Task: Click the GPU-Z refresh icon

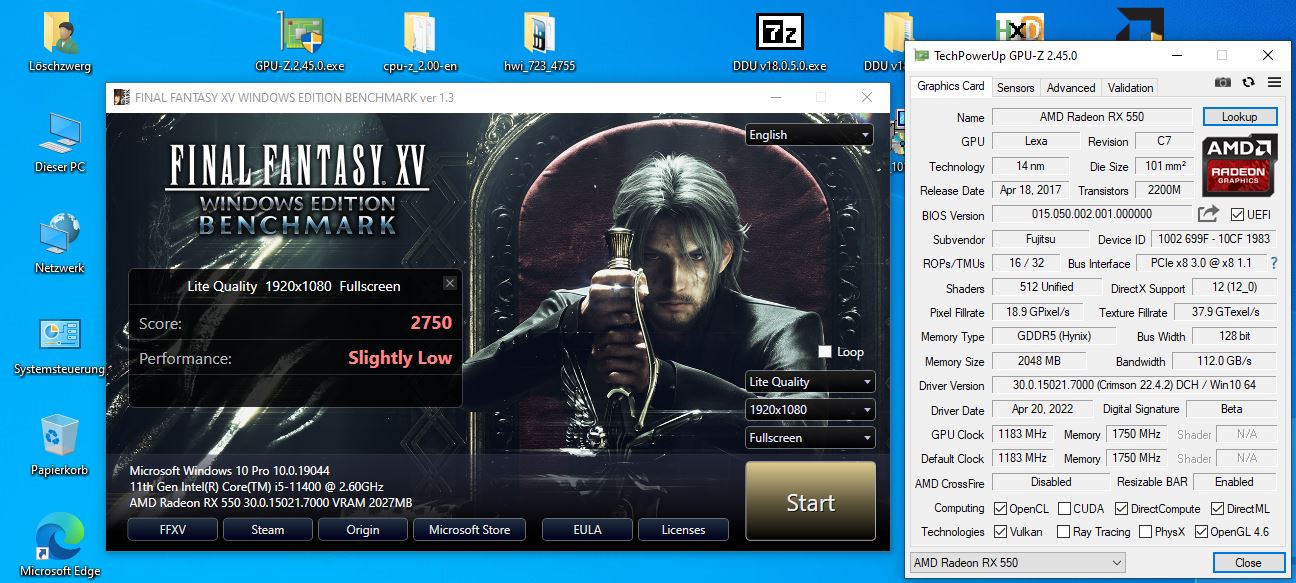Action: (1248, 82)
